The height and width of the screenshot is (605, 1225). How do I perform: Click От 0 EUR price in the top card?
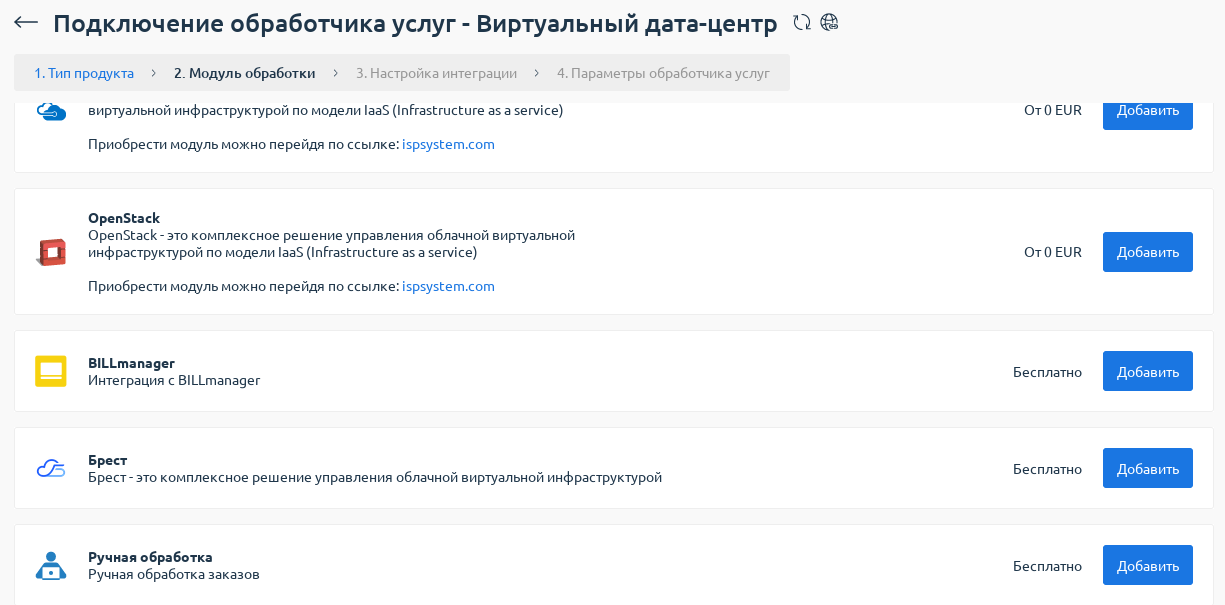[1053, 110]
